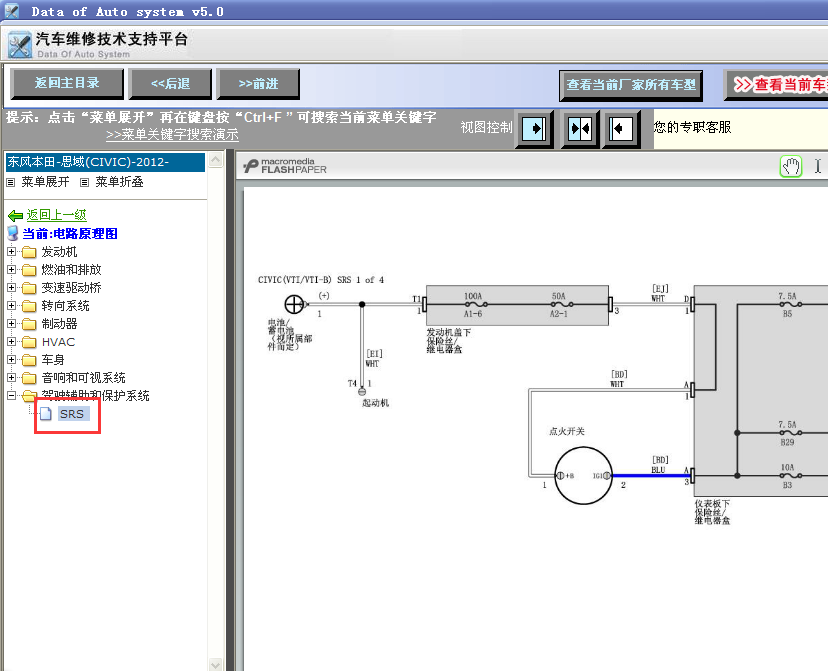This screenshot has height=671, width=828.
Task: Expand the 变速驱动桥 tree node
Action: (x=11, y=287)
